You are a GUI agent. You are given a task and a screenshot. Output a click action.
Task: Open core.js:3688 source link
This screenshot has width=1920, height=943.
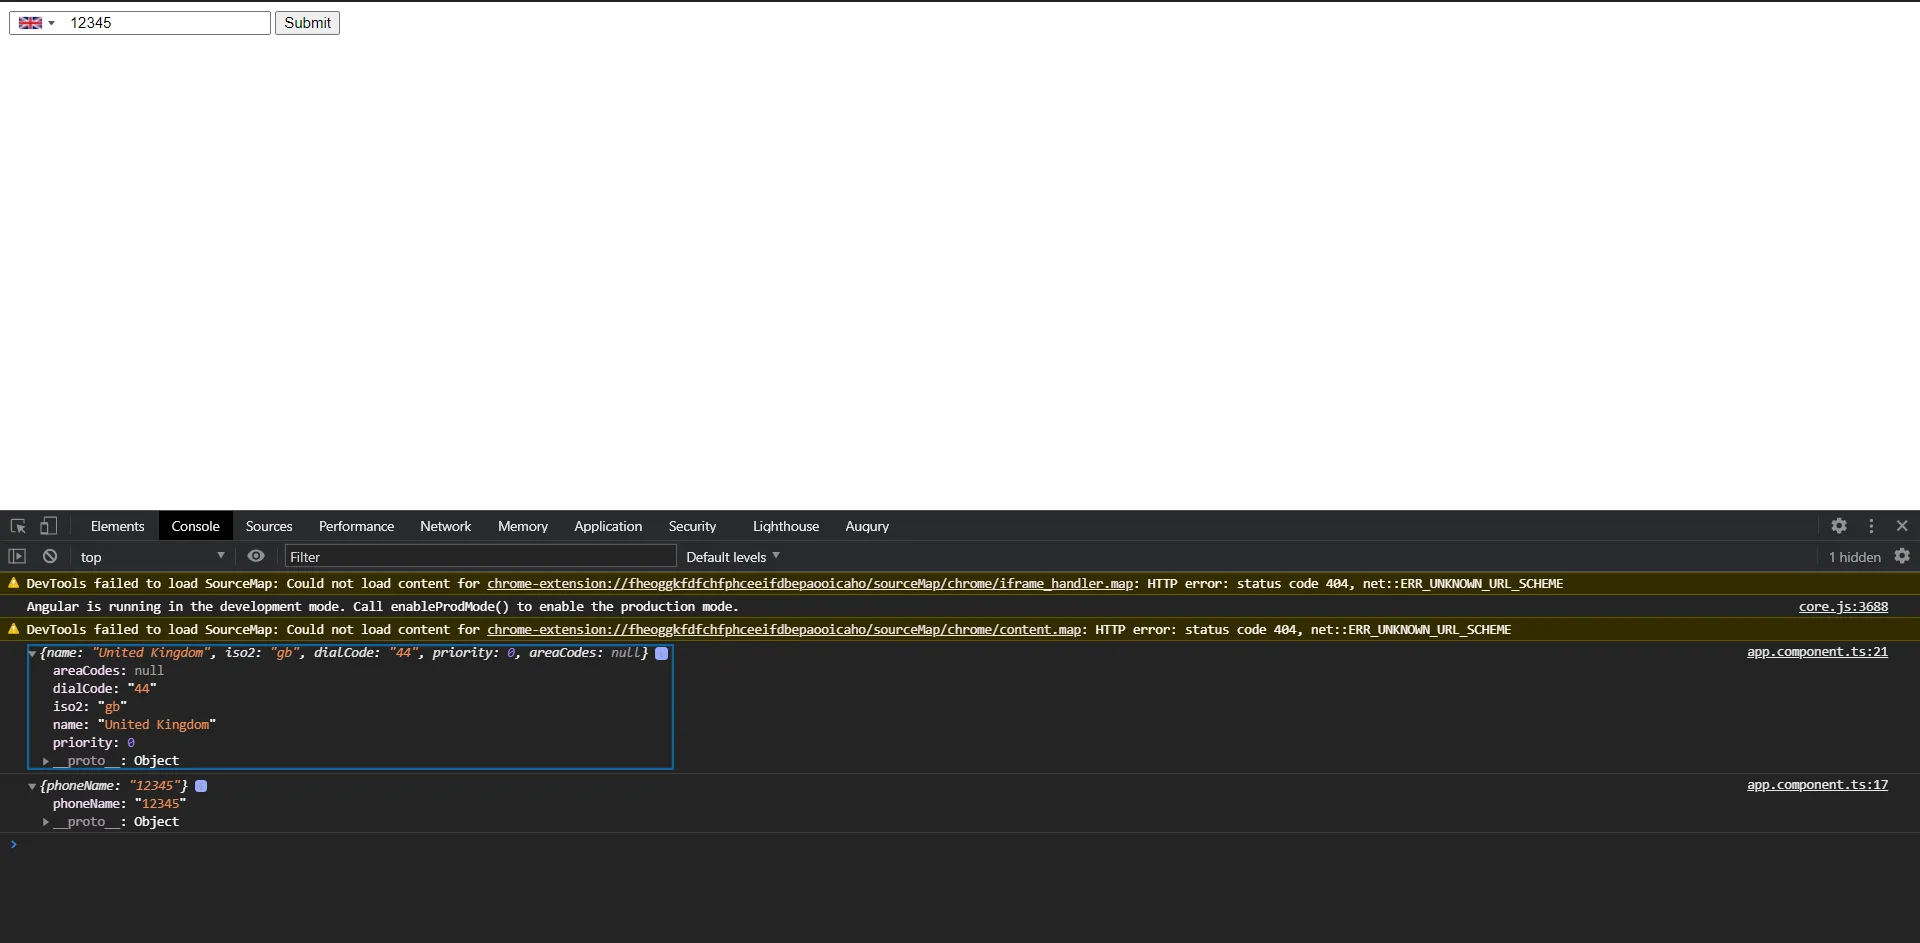(1843, 607)
